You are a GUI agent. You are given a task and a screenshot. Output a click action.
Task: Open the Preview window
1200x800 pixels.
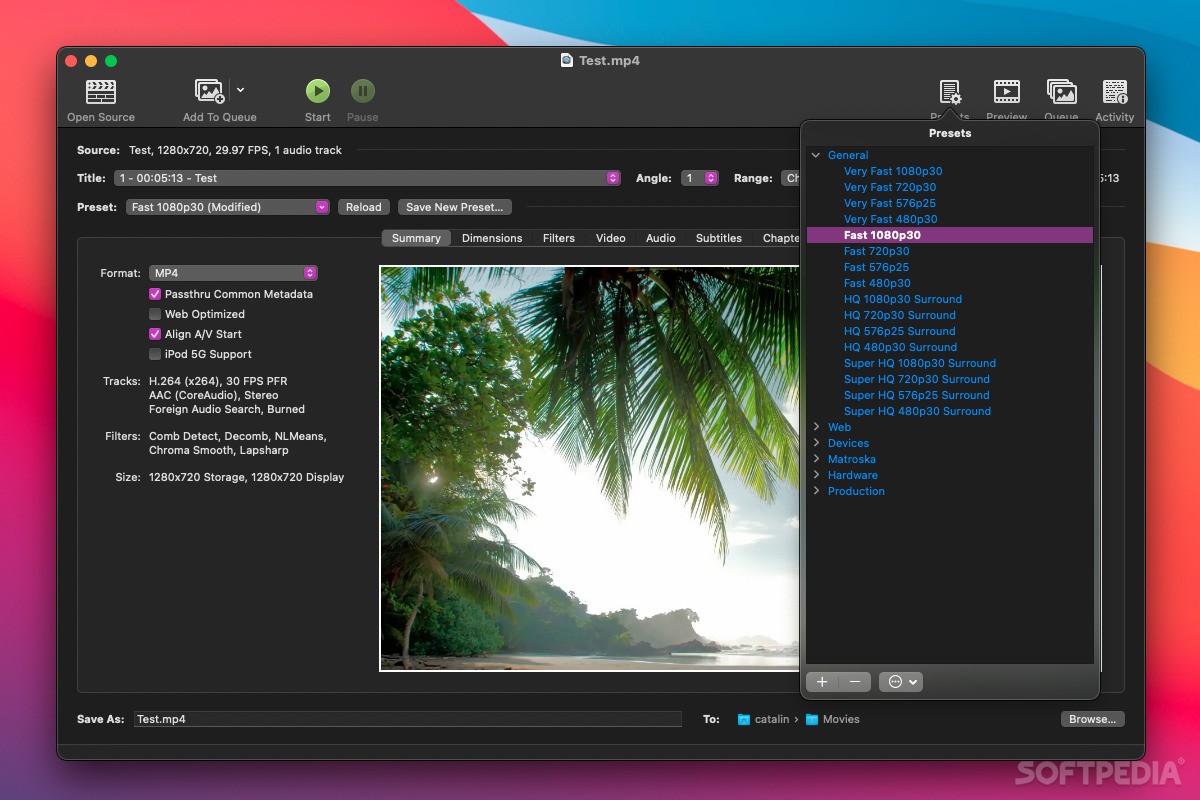click(1005, 92)
